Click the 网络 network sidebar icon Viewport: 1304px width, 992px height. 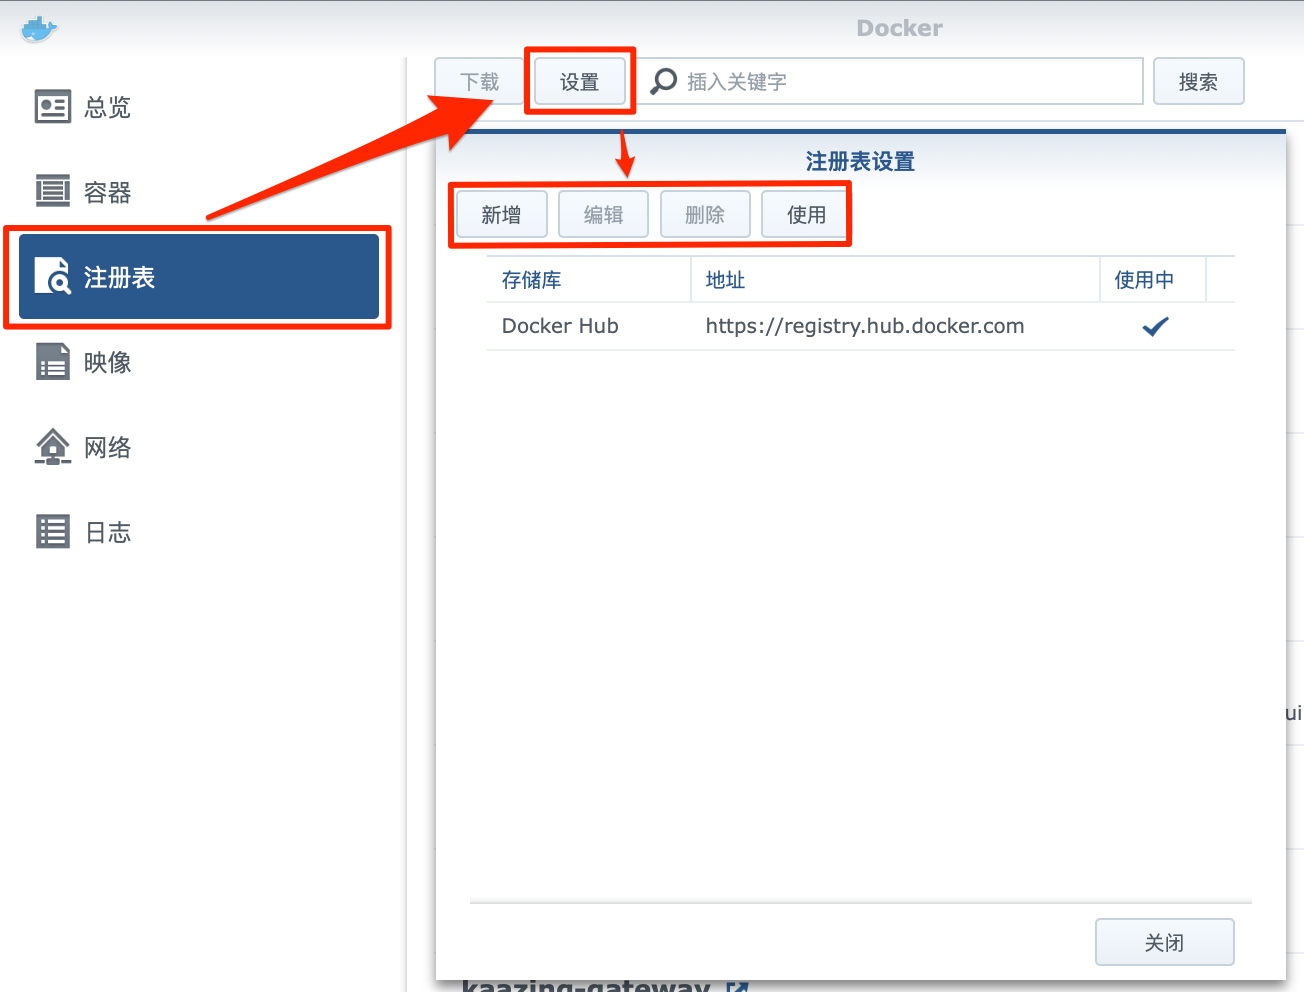click(x=53, y=447)
